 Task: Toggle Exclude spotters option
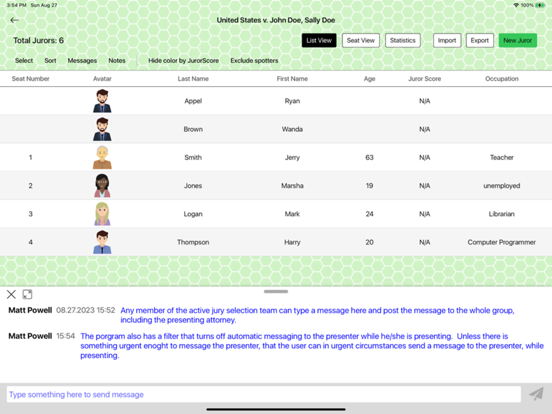[254, 61]
